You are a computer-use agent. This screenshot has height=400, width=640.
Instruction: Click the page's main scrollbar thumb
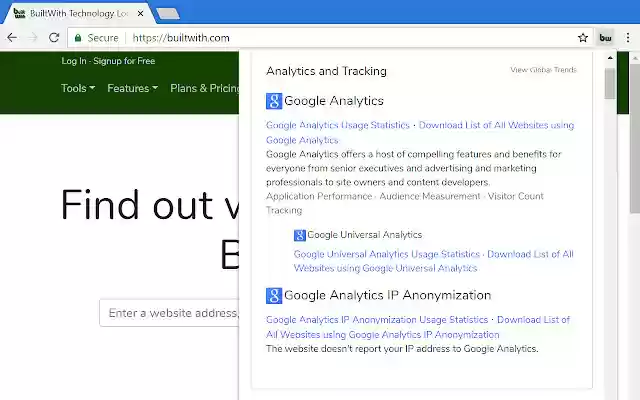(x=635, y=139)
